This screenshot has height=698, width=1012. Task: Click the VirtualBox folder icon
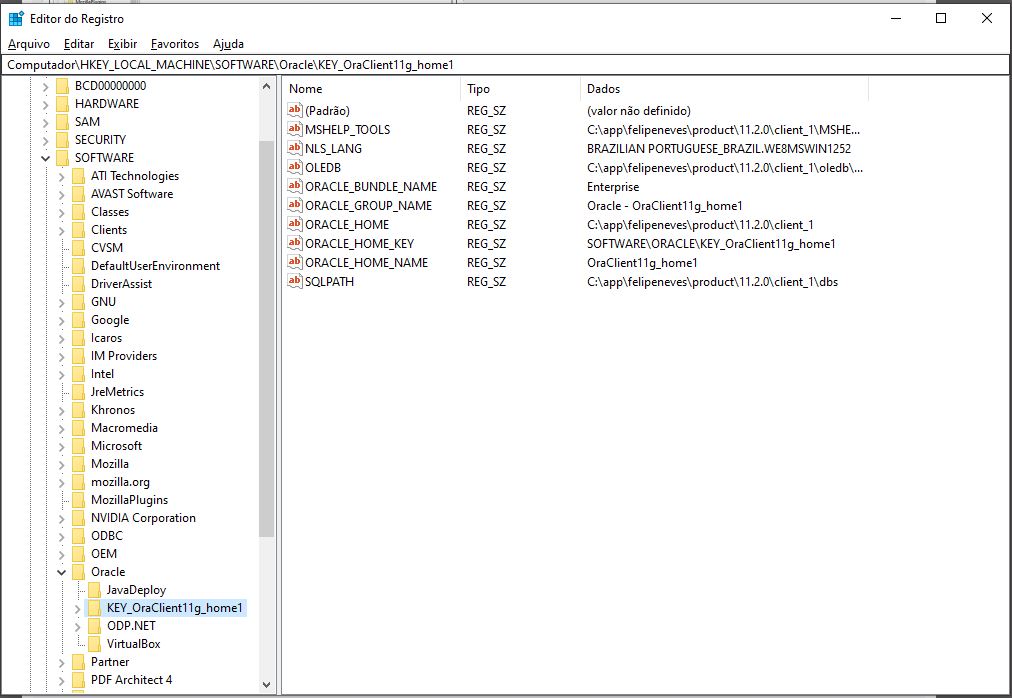pyautogui.click(x=94, y=644)
